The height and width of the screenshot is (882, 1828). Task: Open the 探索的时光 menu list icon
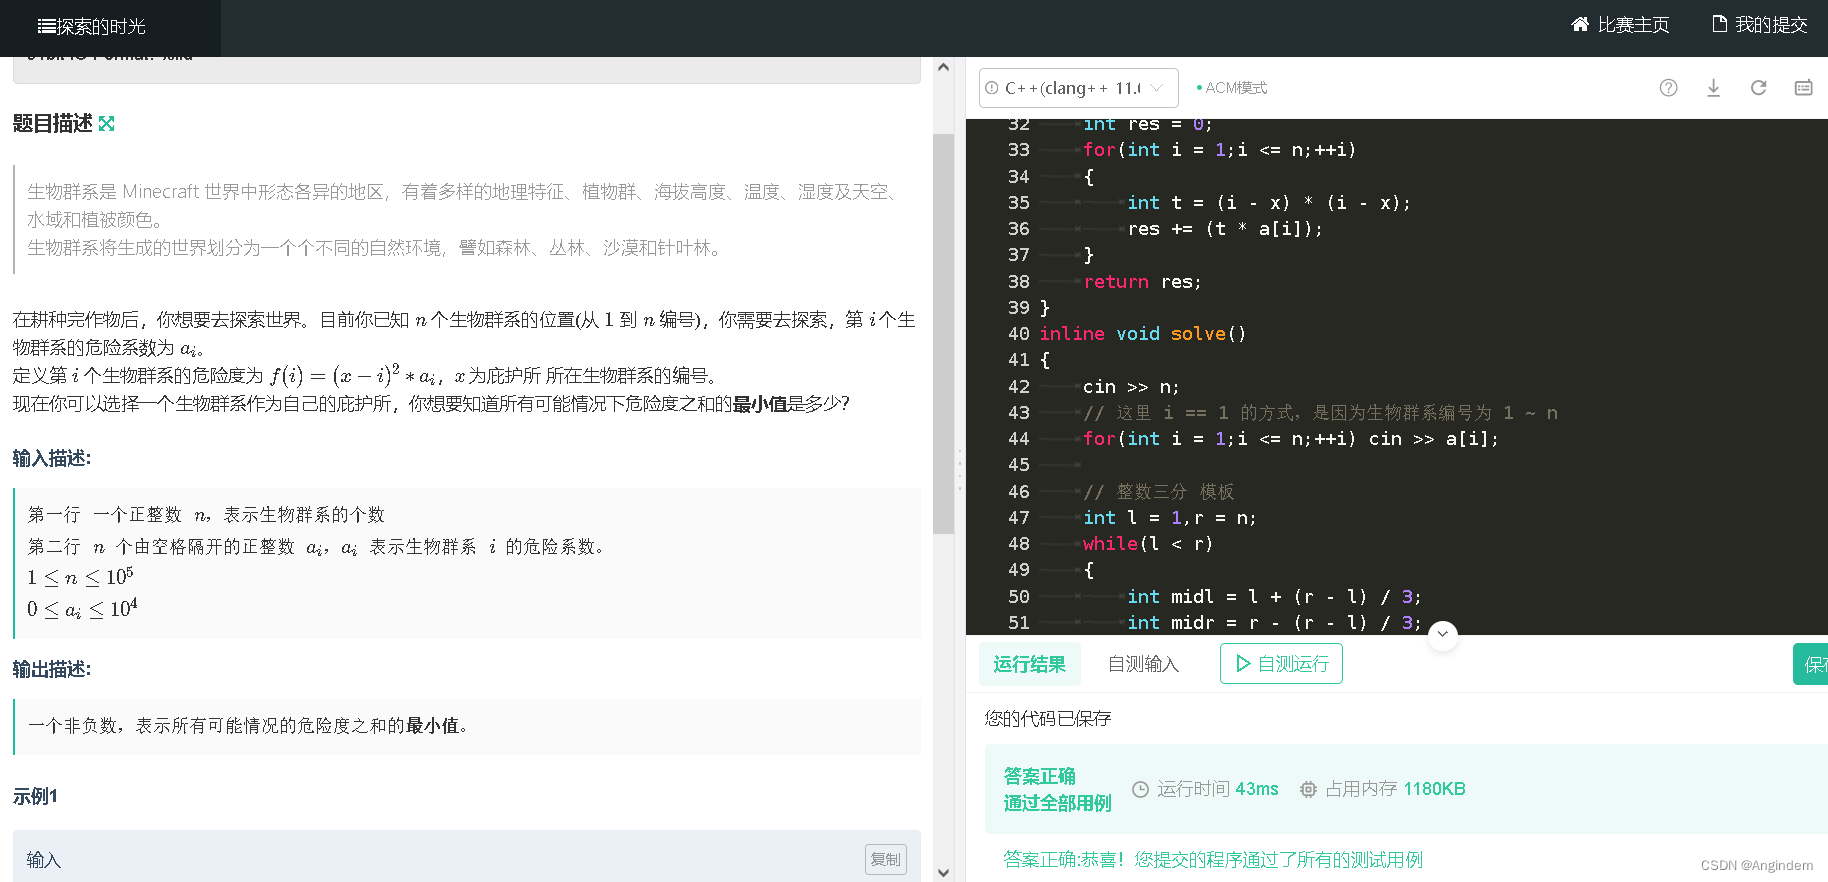point(46,27)
